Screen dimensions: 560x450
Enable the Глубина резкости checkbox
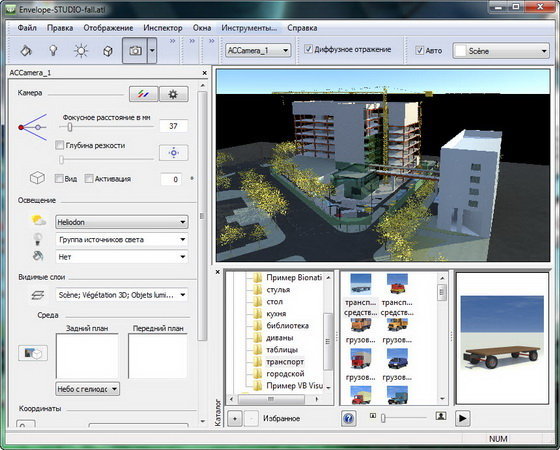tap(60, 145)
